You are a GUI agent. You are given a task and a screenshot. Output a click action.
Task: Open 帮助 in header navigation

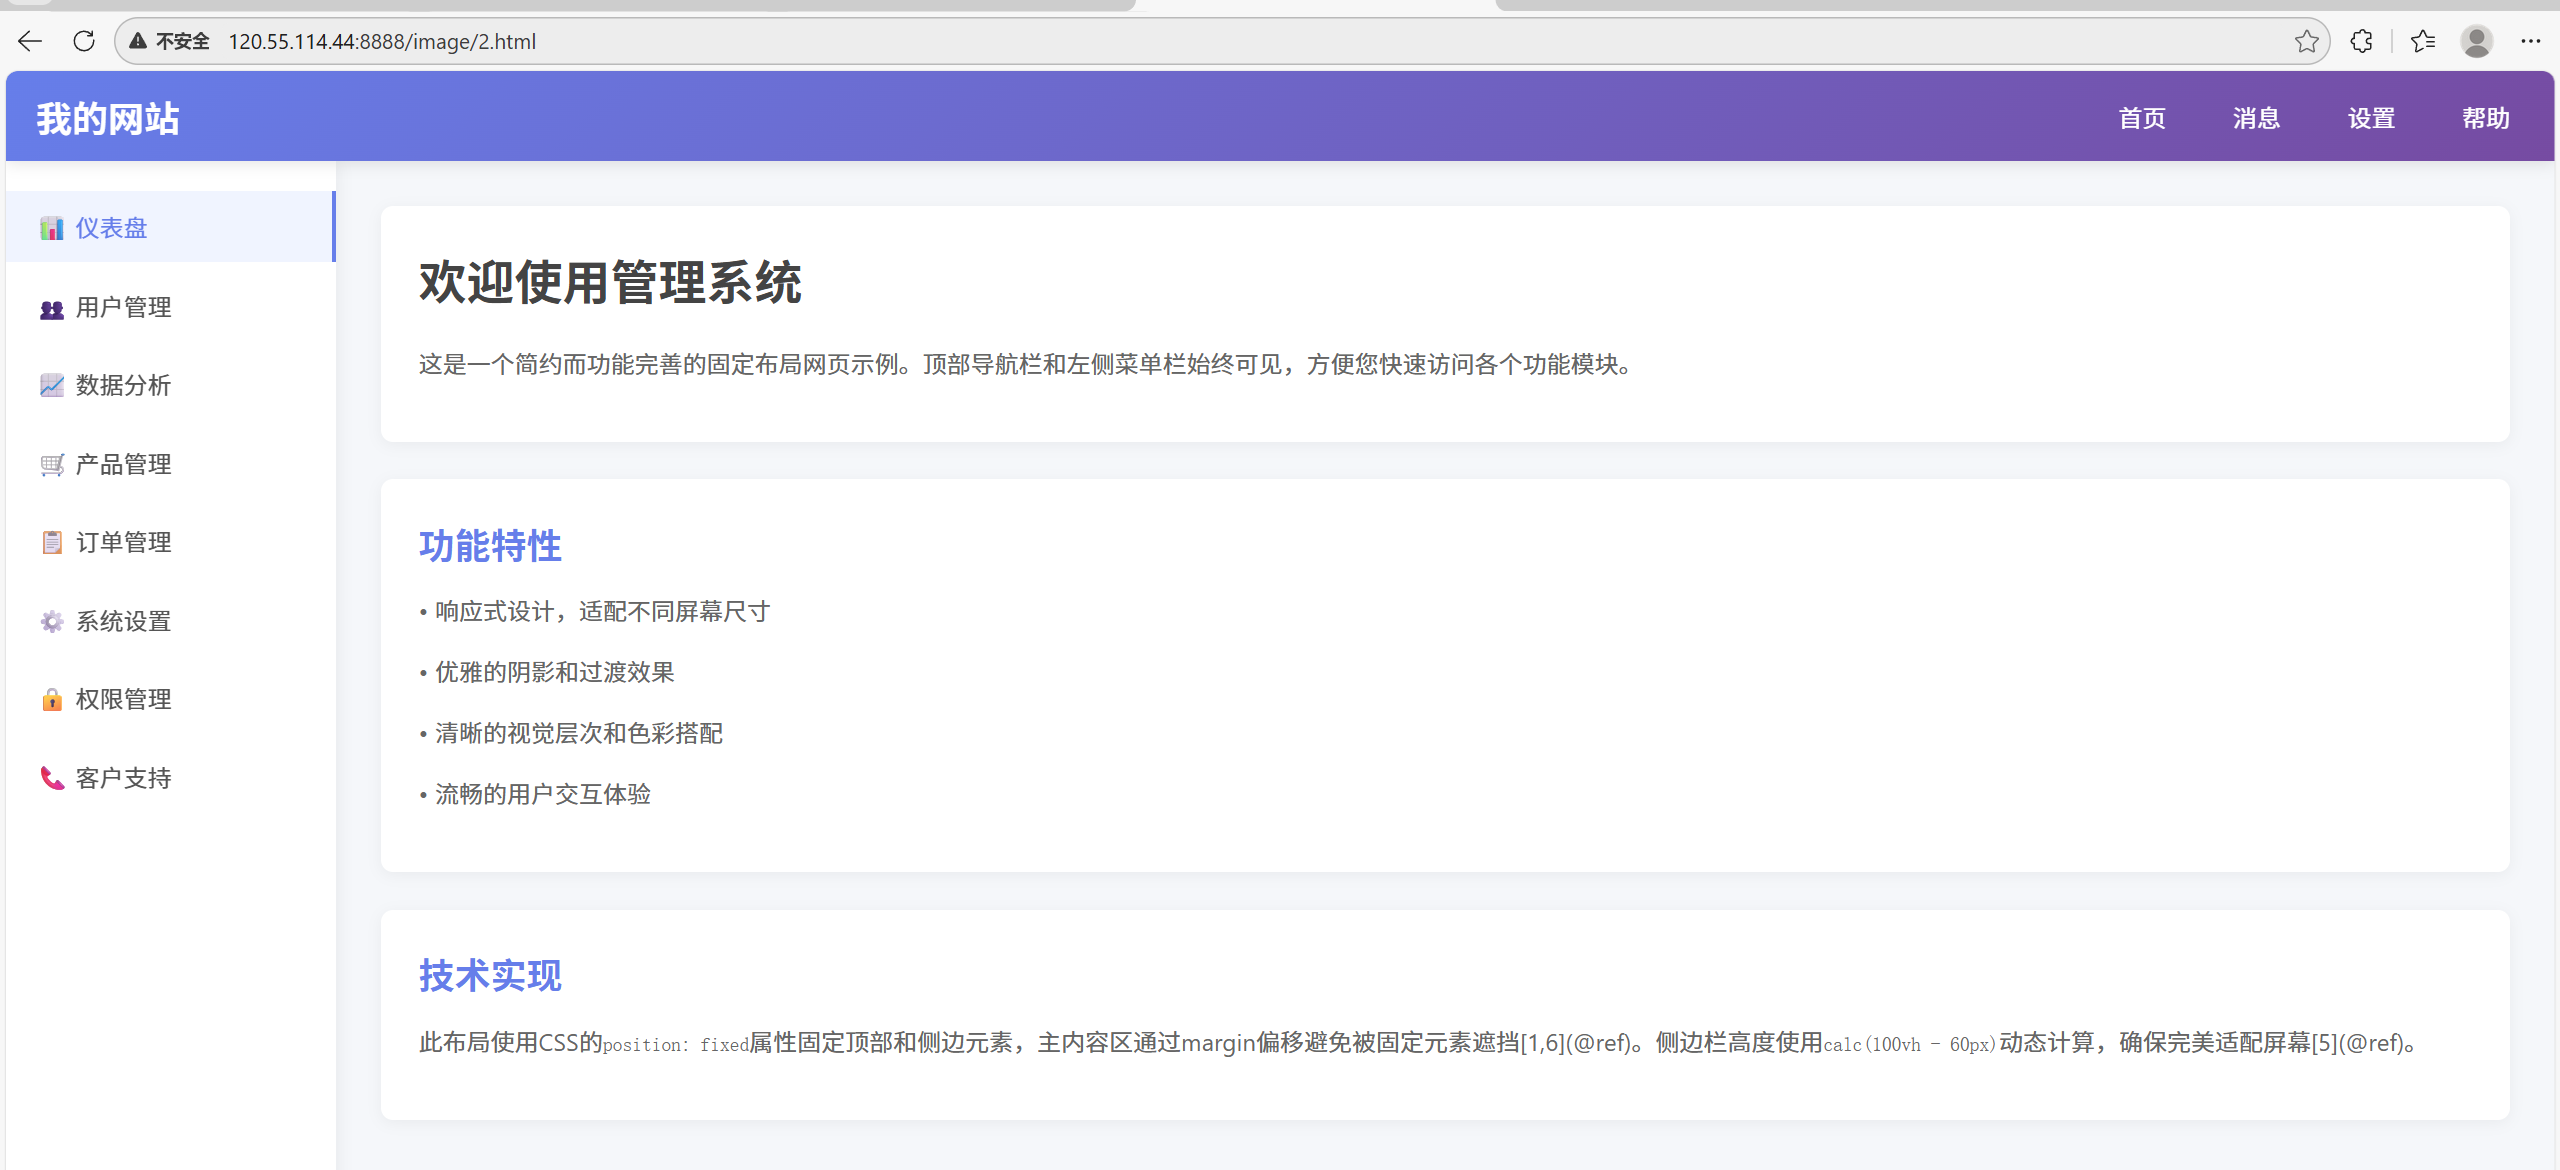pyautogui.click(x=2485, y=119)
